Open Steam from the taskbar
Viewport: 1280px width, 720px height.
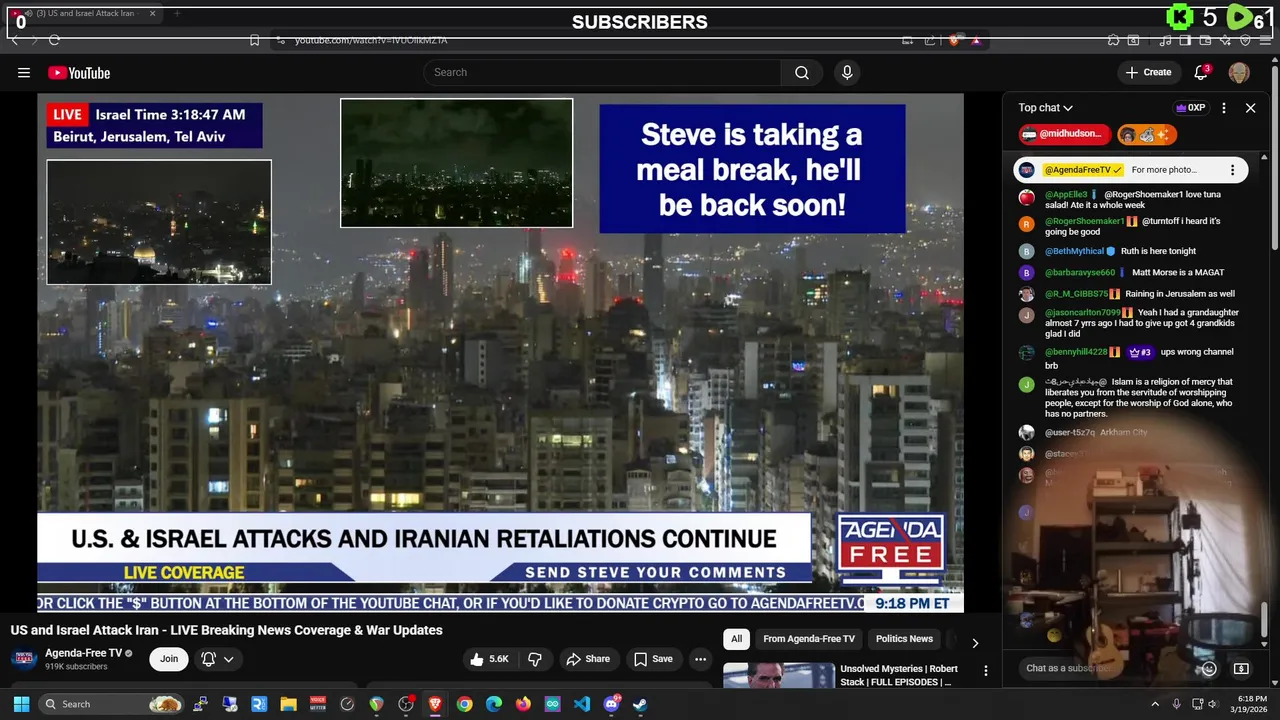coord(640,704)
